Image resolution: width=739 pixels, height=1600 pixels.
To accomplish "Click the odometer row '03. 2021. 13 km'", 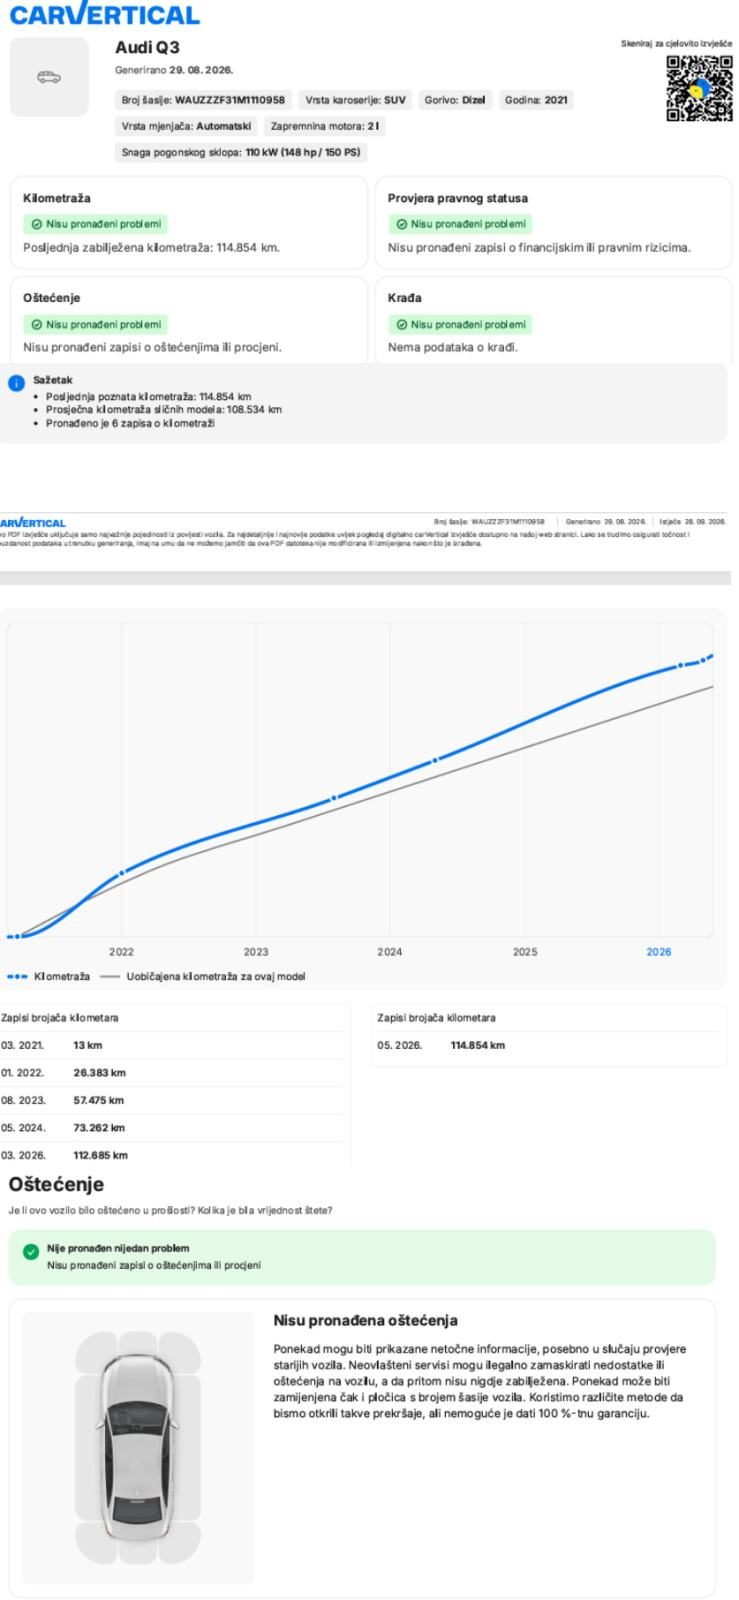I will (x=171, y=1045).
